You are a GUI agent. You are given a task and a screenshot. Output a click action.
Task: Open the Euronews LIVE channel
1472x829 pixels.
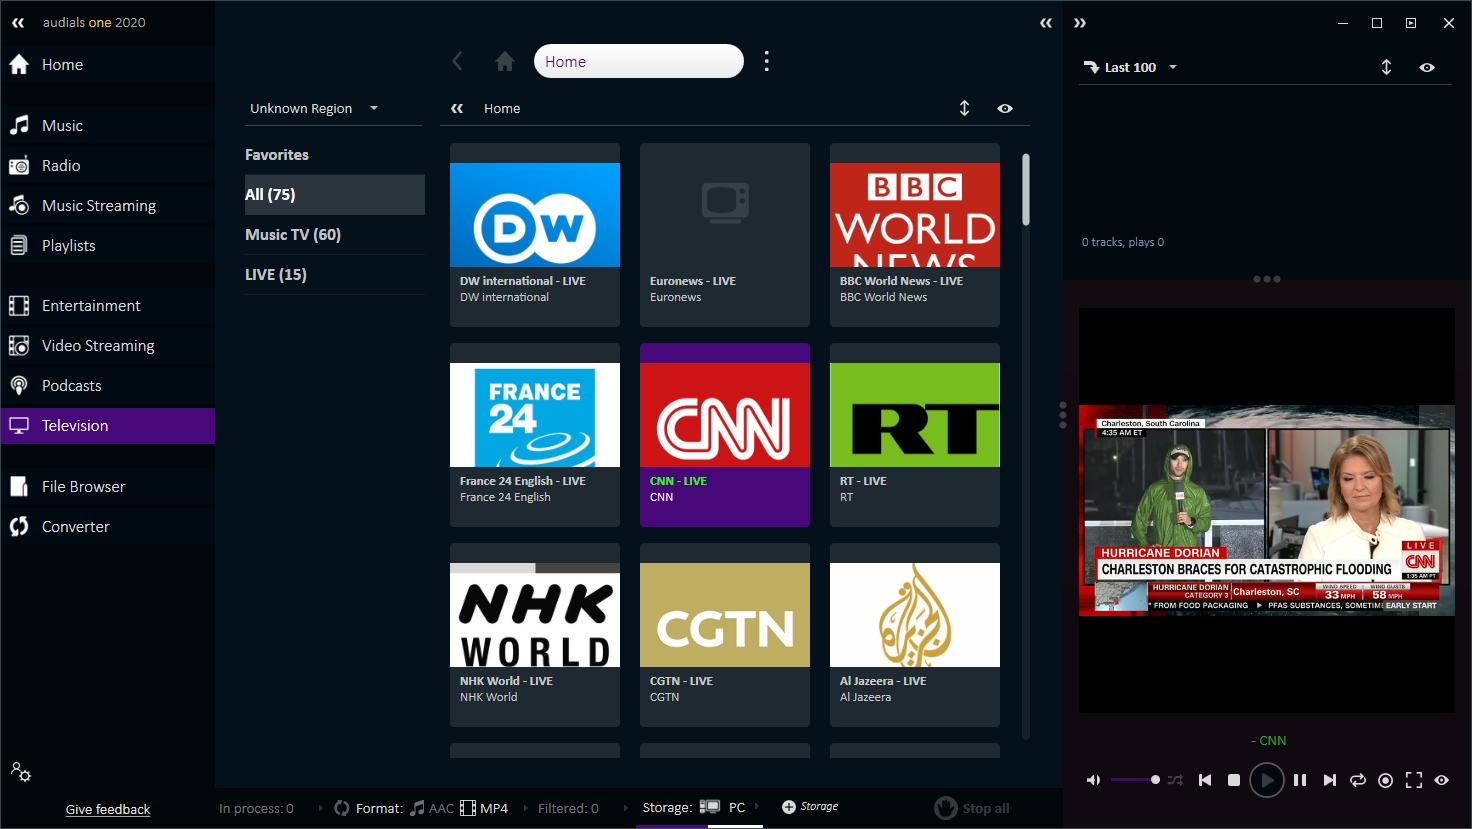pyautogui.click(x=725, y=235)
